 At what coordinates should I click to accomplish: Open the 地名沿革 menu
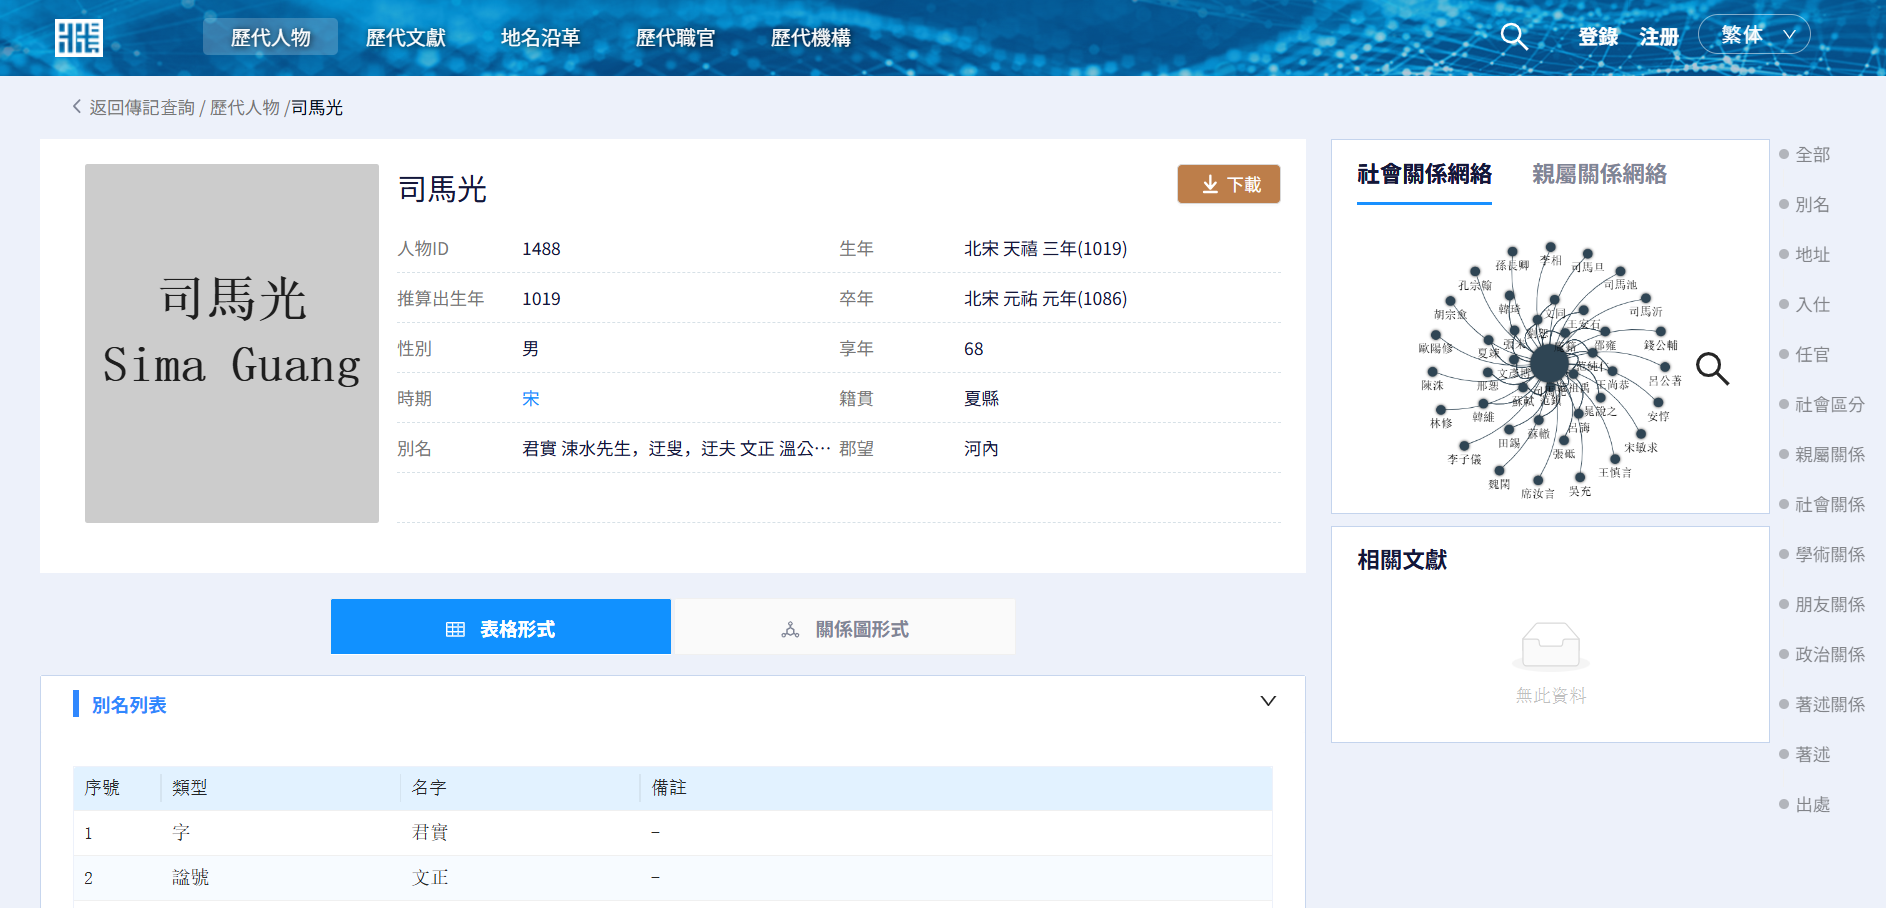[540, 38]
